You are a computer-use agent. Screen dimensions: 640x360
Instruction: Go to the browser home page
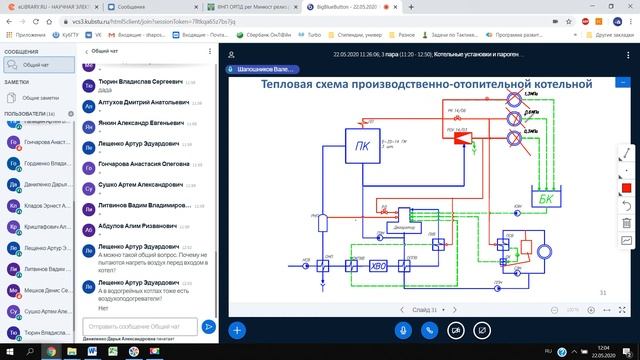(49, 22)
